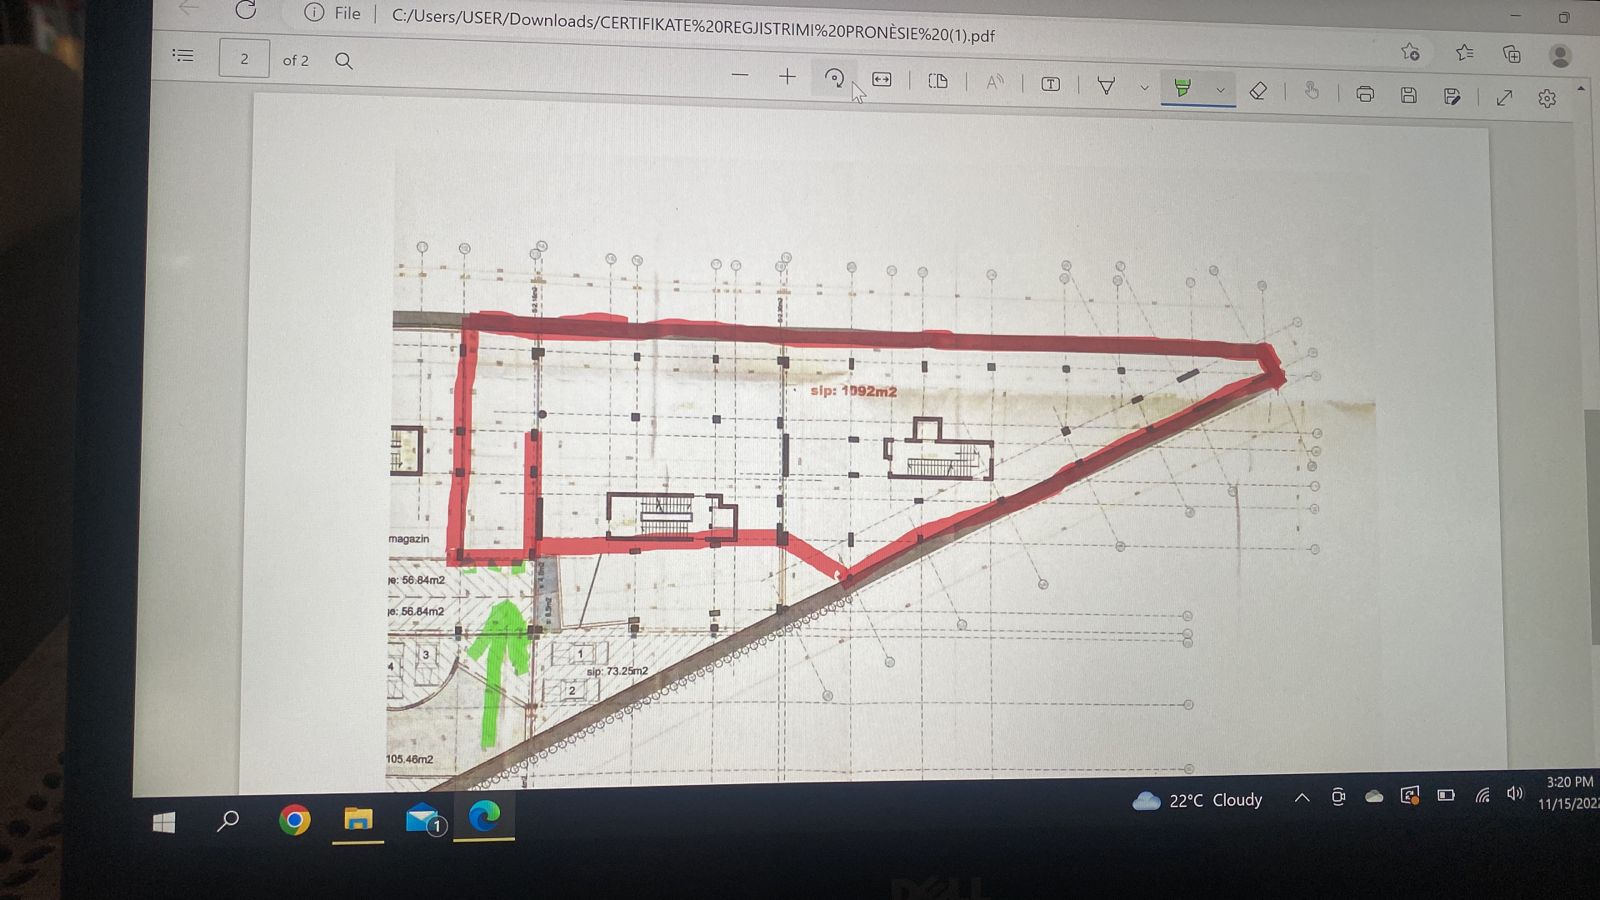Open taskbar search
The width and height of the screenshot is (1600, 900).
[x=228, y=821]
